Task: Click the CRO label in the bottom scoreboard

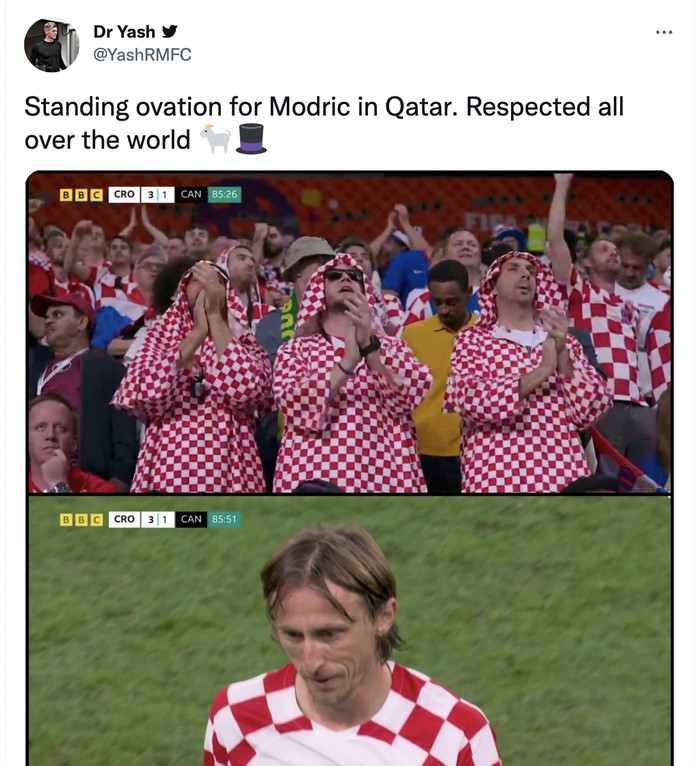Action: point(124,520)
